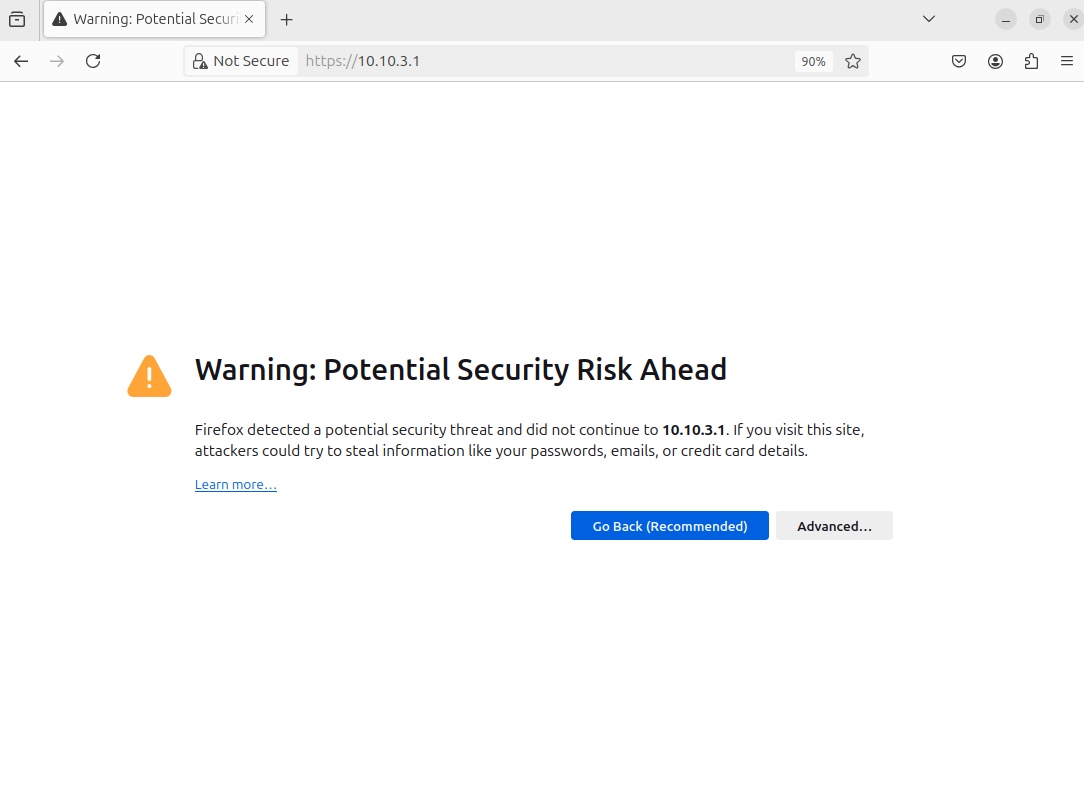Click the URL address field
1084x787 pixels.
point(550,61)
